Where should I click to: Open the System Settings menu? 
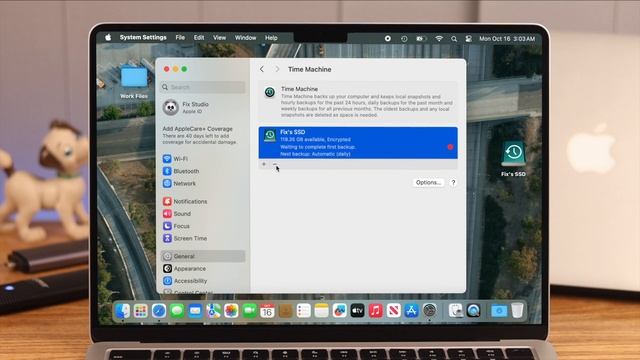[x=143, y=38]
